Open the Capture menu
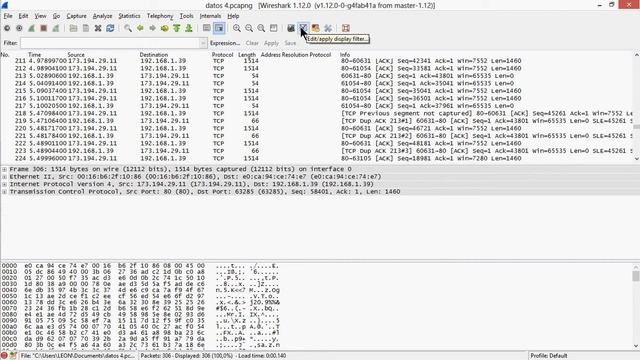Screen dimensions: 640x360 (x=76, y=16)
